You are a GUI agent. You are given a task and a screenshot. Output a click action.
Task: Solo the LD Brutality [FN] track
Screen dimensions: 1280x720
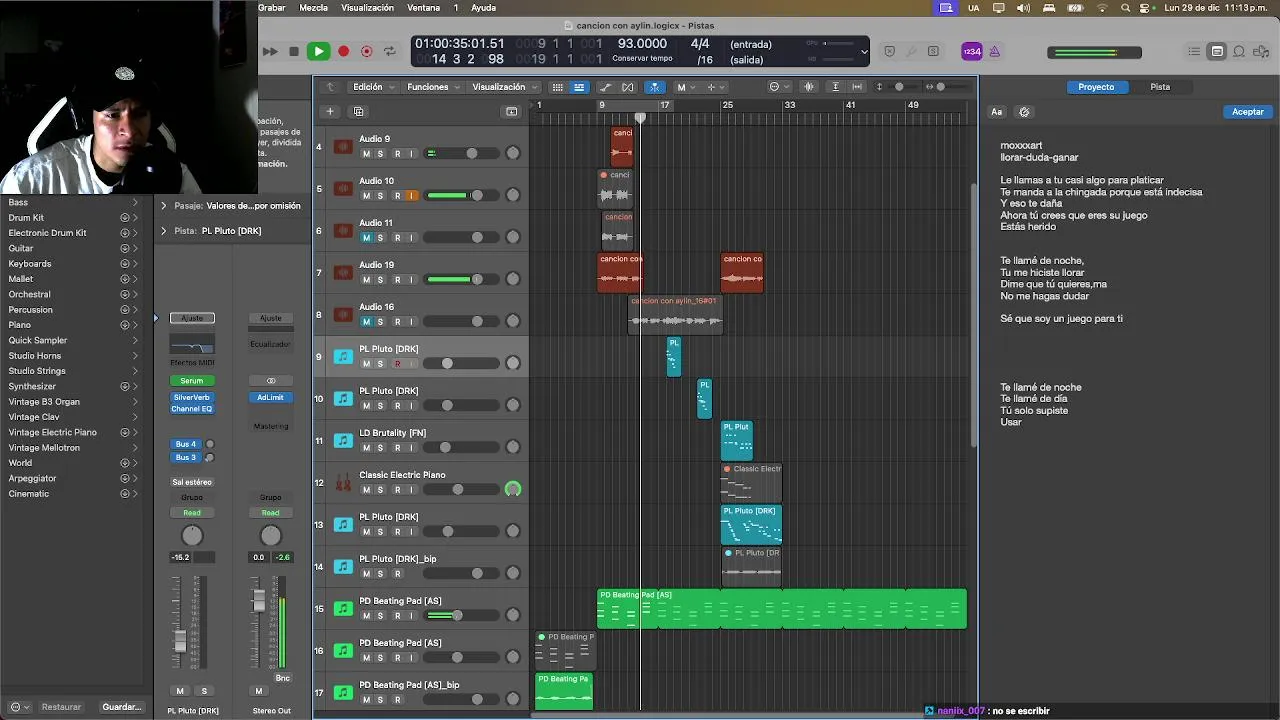(380, 448)
